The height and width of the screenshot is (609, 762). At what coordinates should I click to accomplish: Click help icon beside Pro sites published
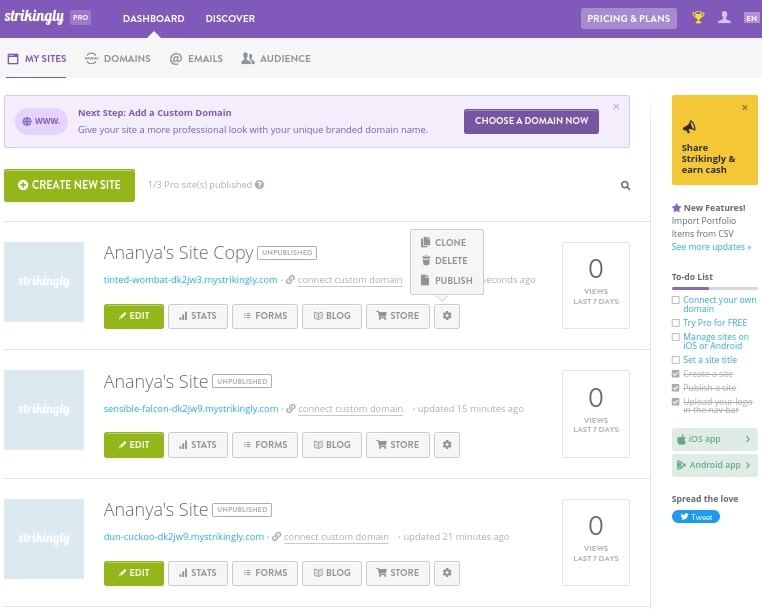pos(260,185)
